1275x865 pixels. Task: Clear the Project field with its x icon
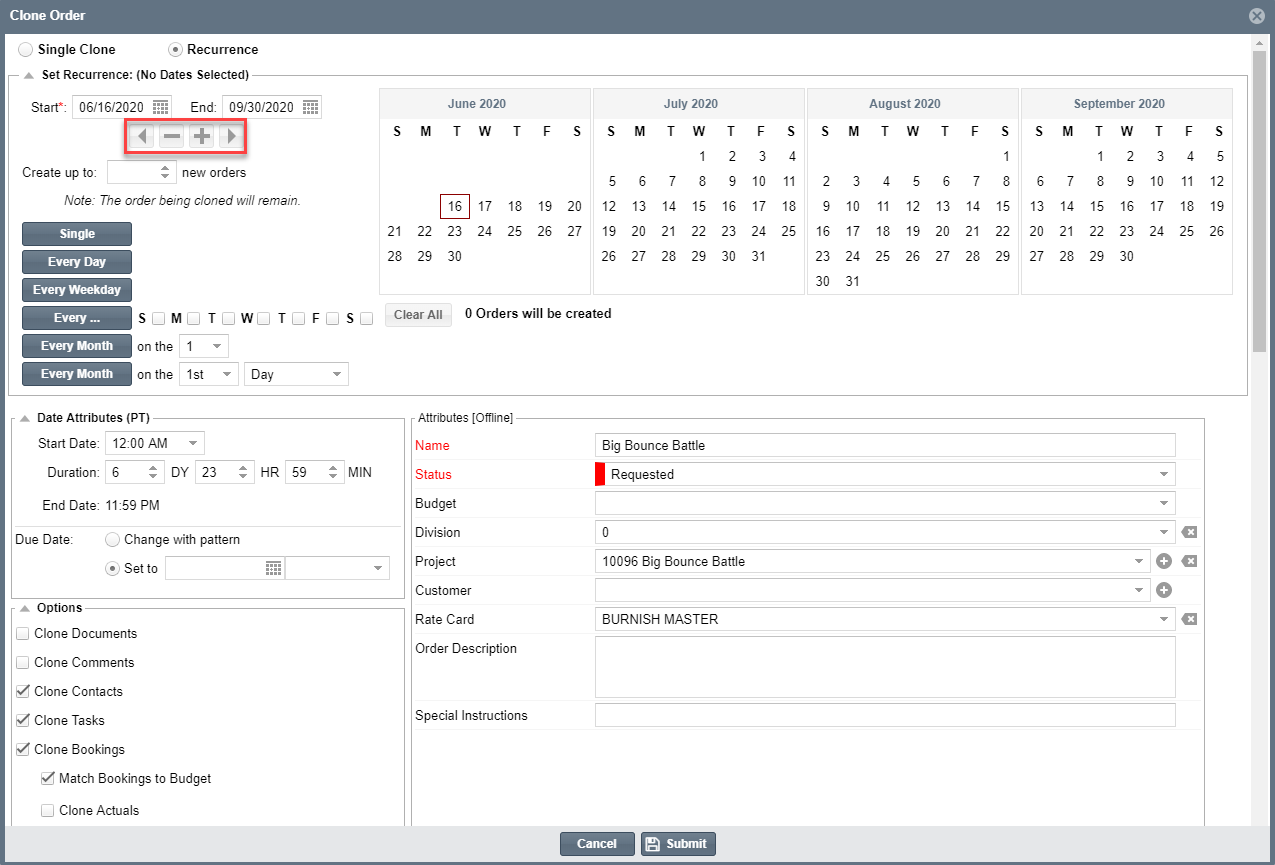pyautogui.click(x=1189, y=562)
